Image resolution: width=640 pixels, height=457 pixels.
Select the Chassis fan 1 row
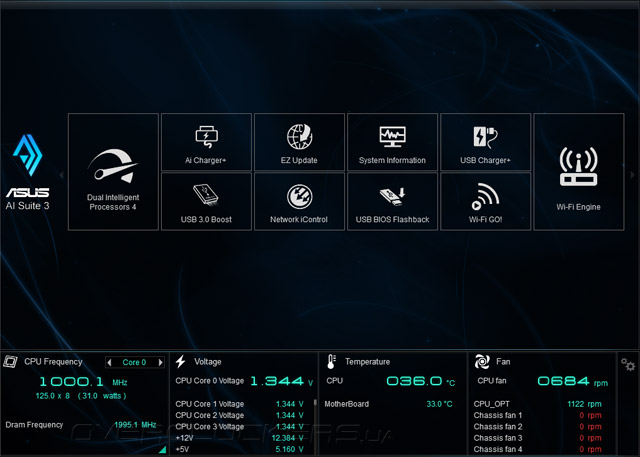point(538,415)
